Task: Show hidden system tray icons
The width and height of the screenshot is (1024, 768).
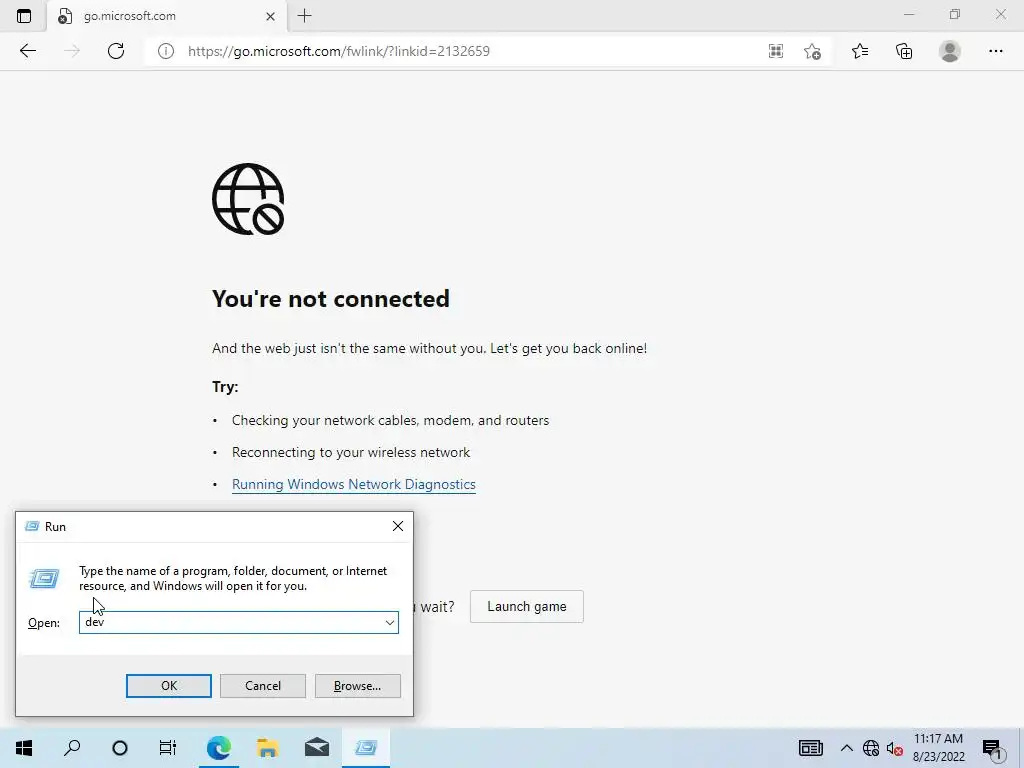Action: (846, 748)
